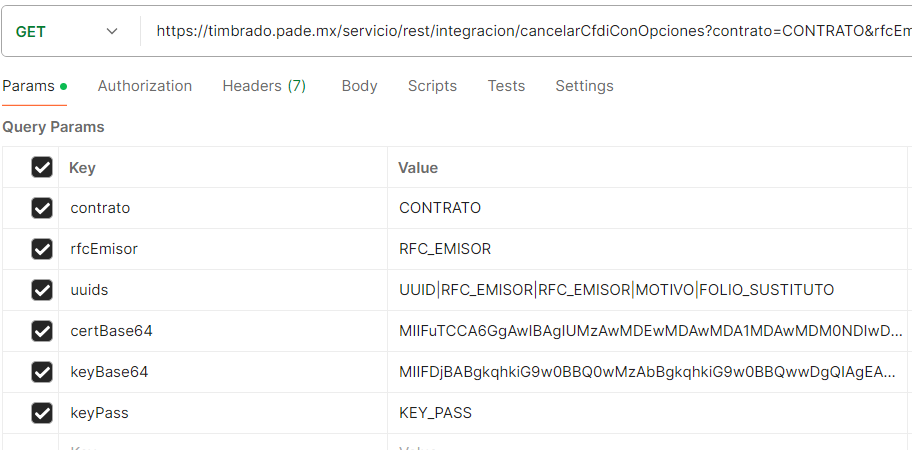Open the GET method dropdown
The width and height of the screenshot is (912, 450).
coord(67,31)
